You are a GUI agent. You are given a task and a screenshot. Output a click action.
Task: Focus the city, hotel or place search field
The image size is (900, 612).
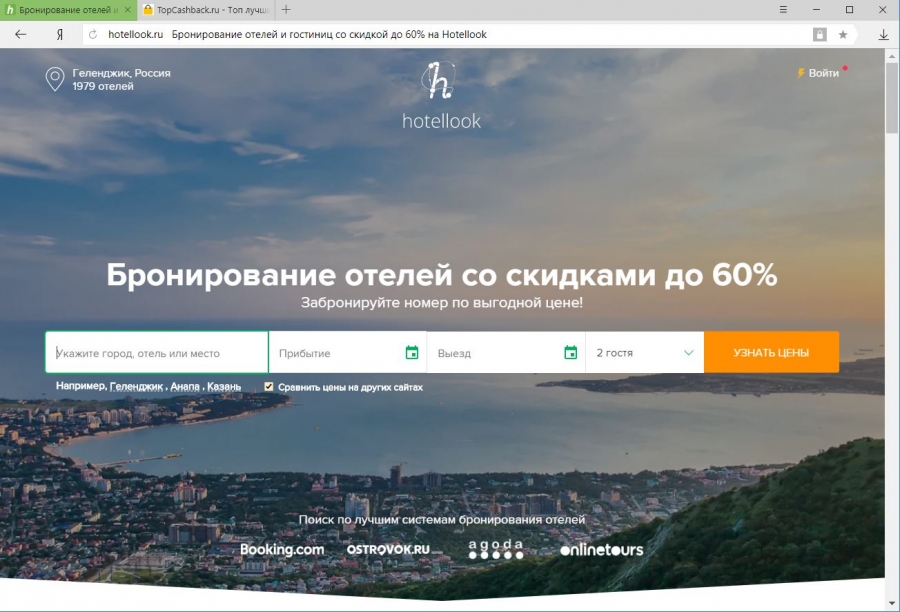pos(157,353)
